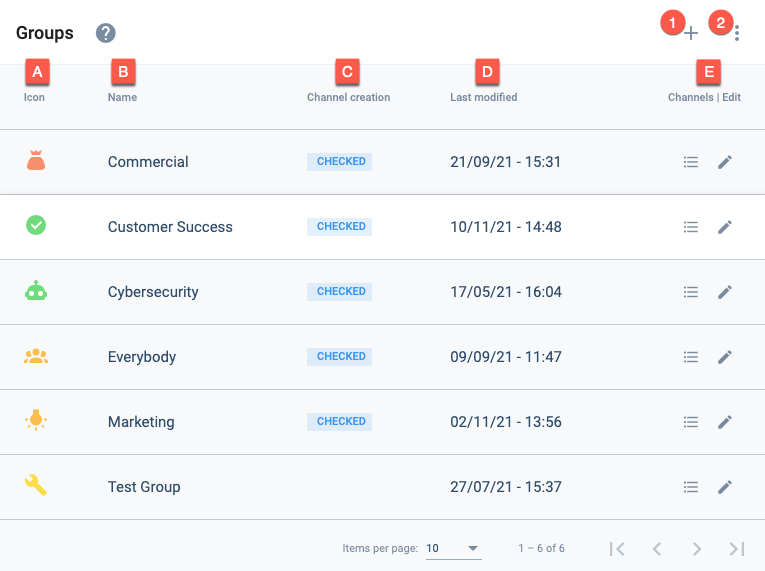Image resolution: width=765 pixels, height=571 pixels.
Task: Edit the Commercial group with pencil
Action: click(725, 162)
